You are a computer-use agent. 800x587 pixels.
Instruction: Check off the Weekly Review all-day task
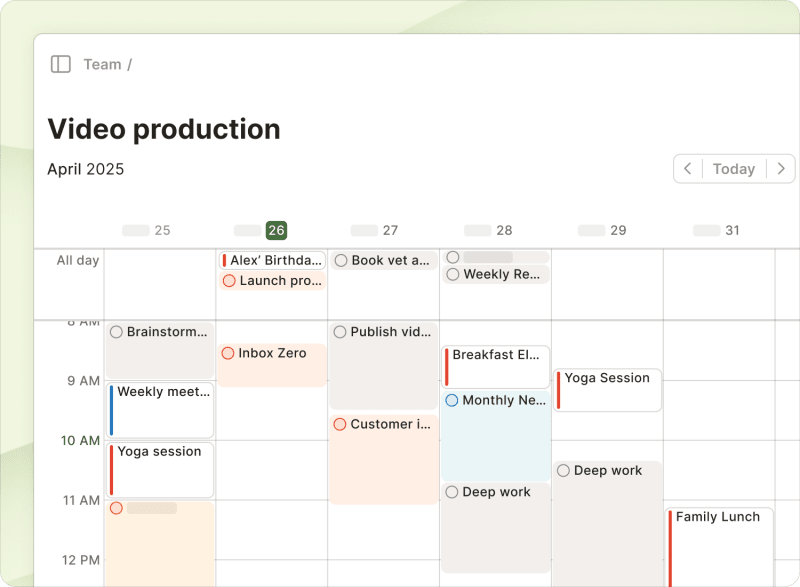click(452, 274)
